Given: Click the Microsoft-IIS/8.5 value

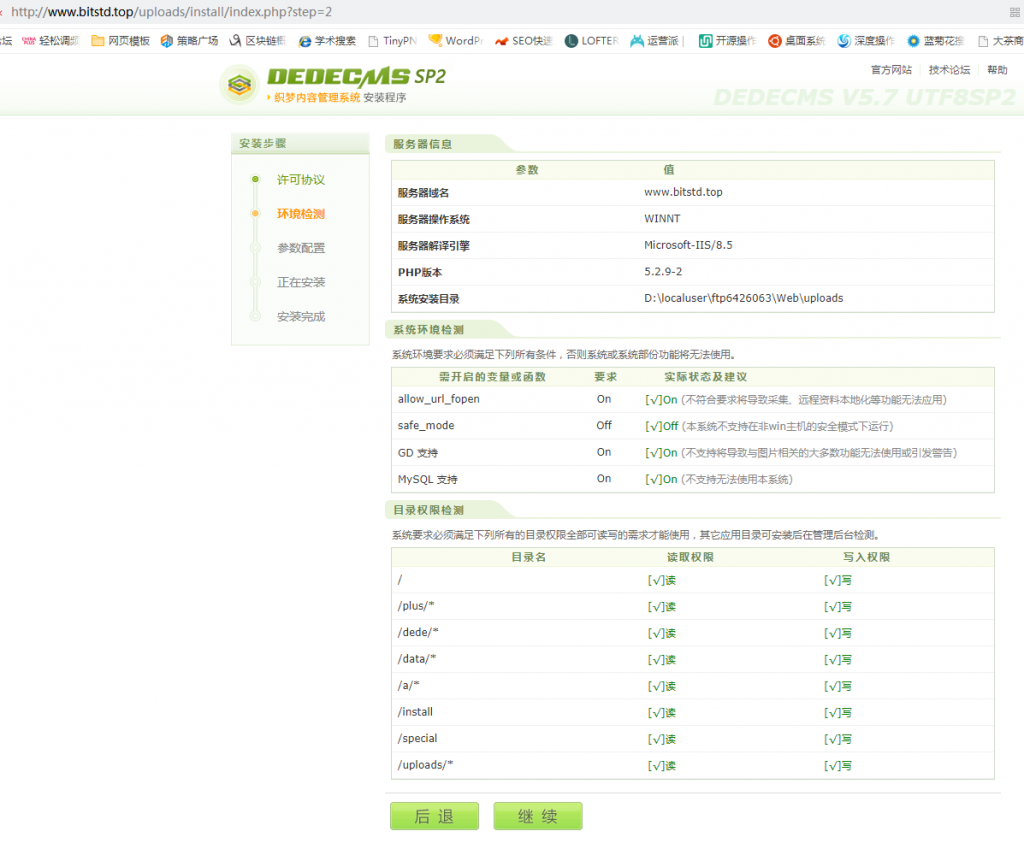Looking at the screenshot, I should pos(688,245).
